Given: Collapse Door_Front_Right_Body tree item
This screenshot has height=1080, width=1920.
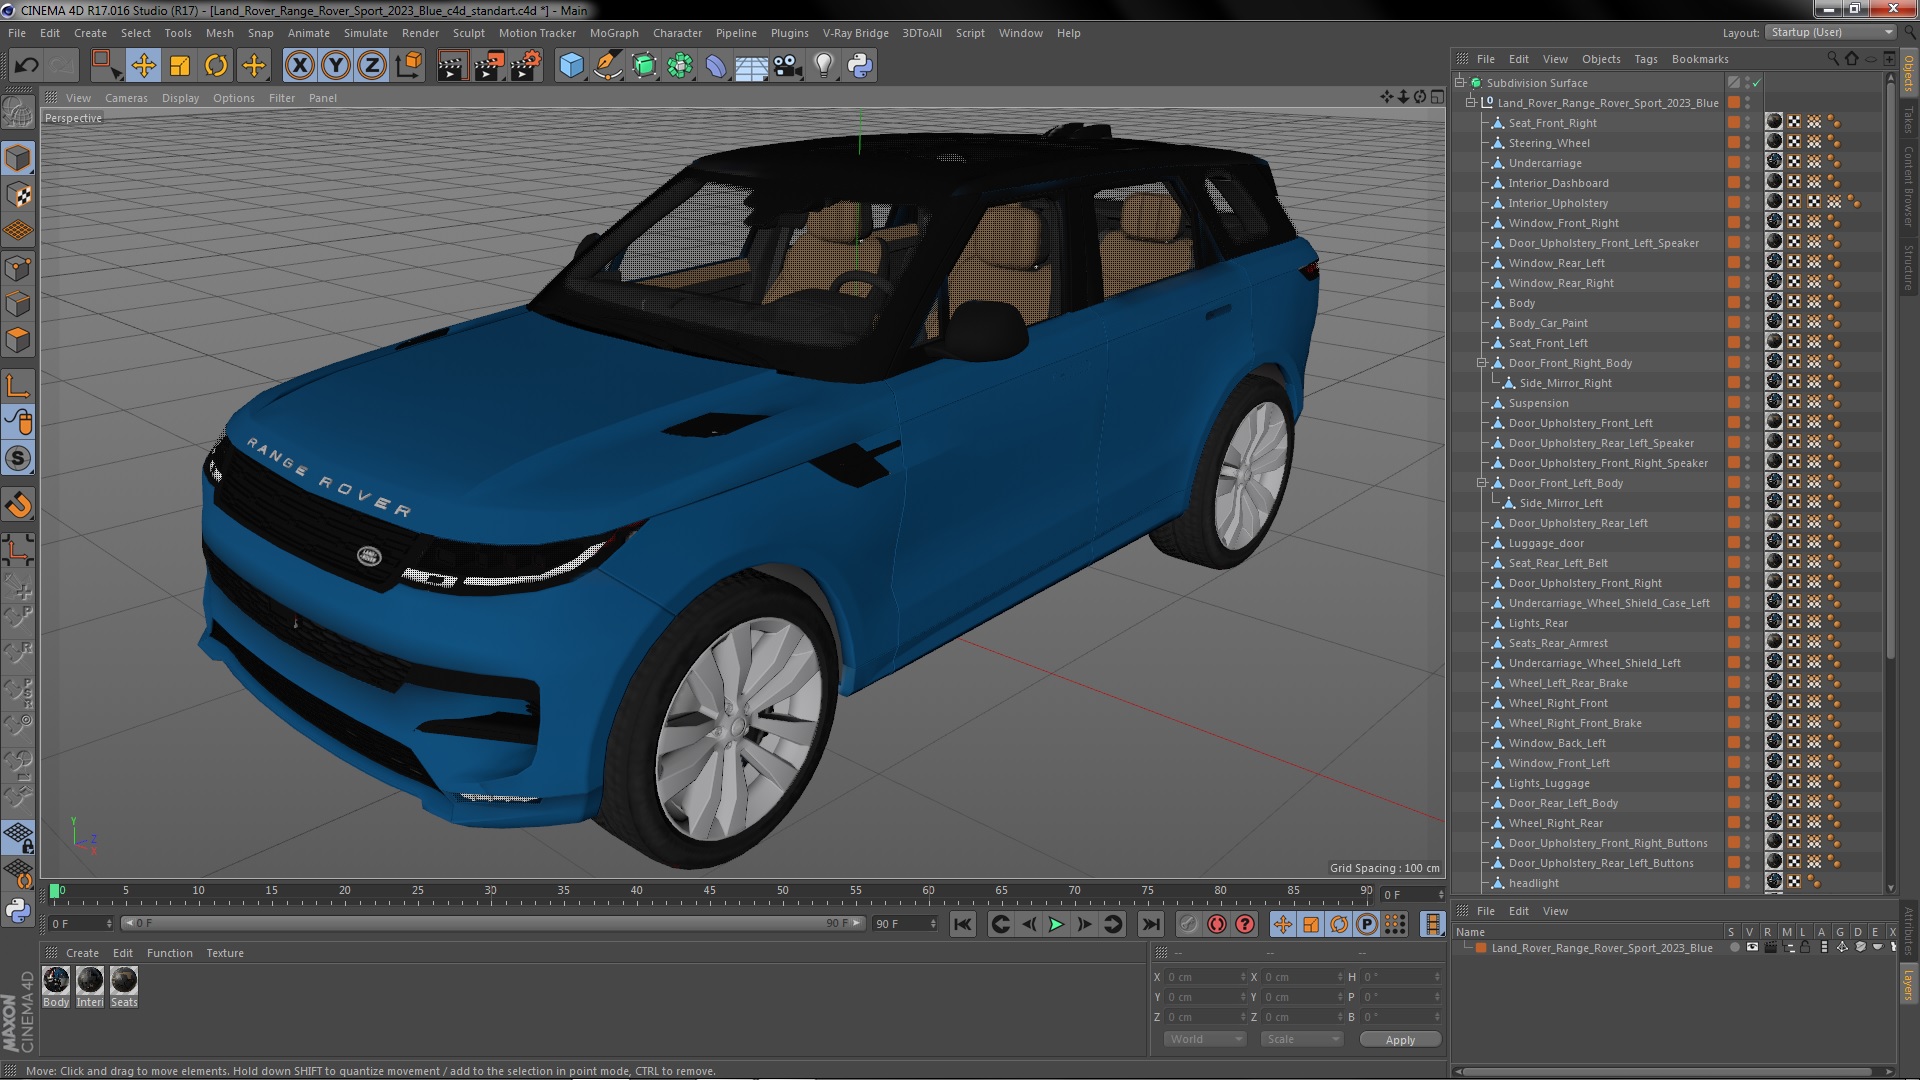Looking at the screenshot, I should 1482,363.
